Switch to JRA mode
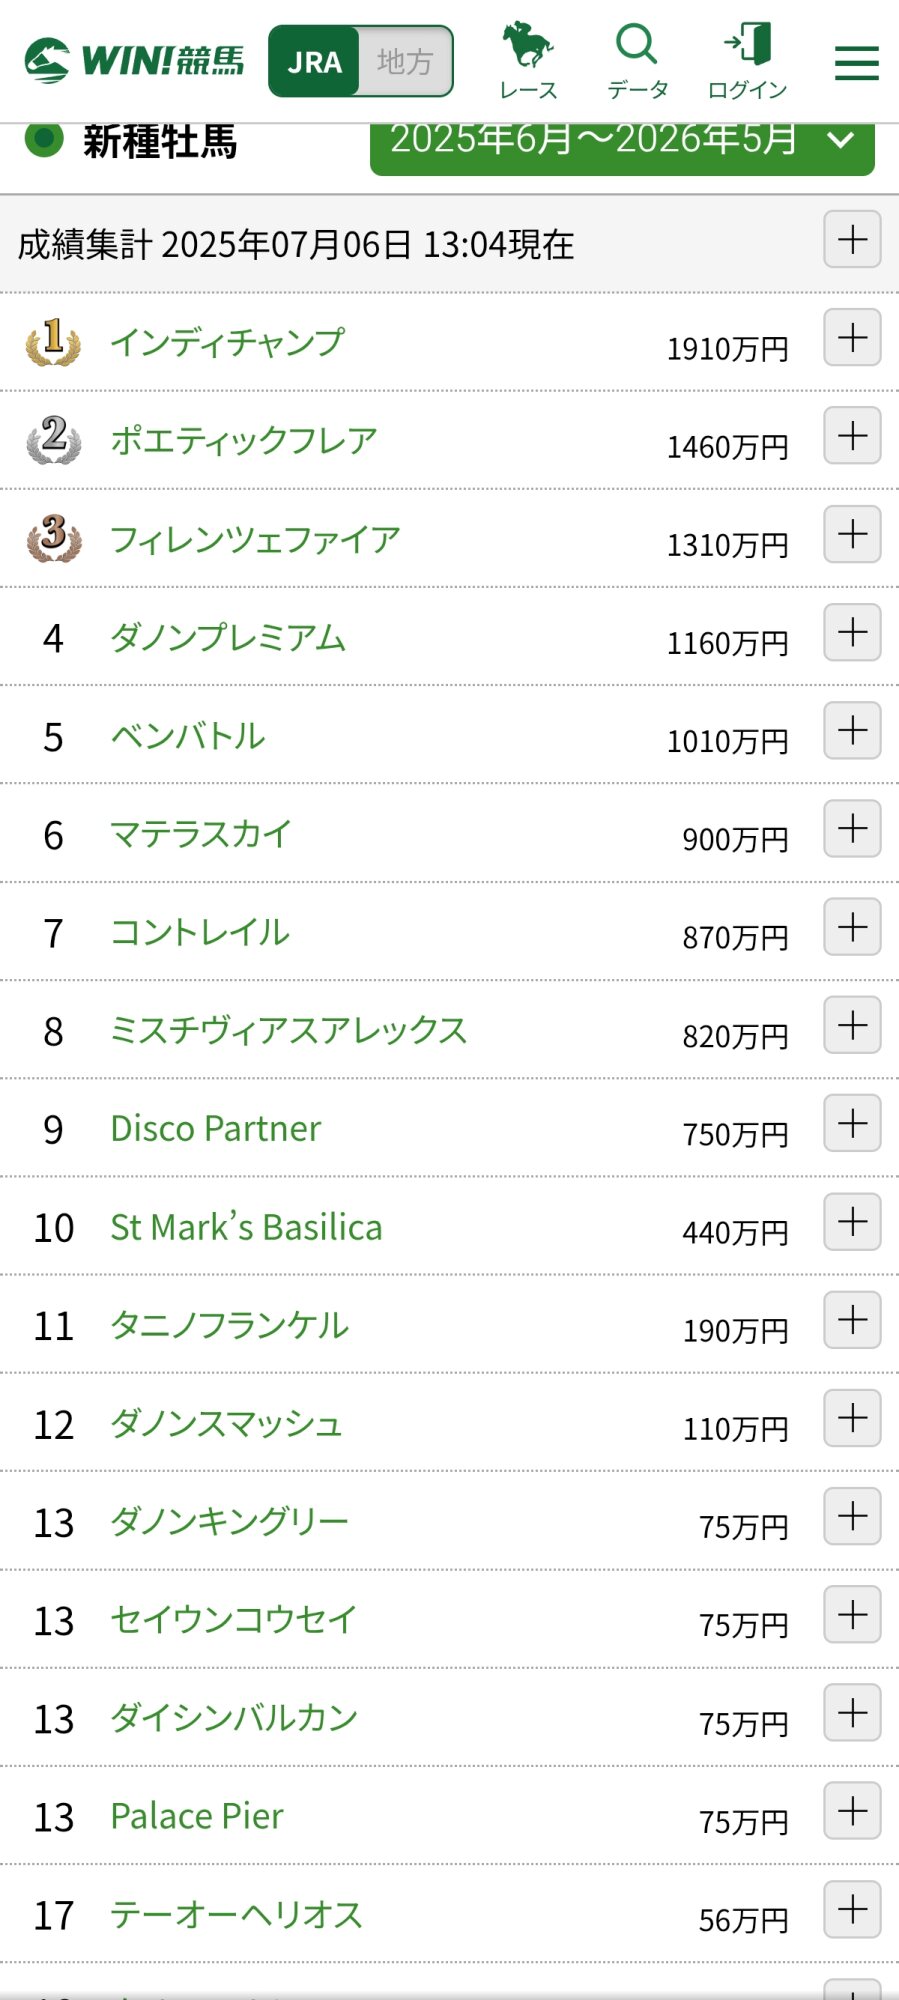899x2000 pixels. point(314,62)
